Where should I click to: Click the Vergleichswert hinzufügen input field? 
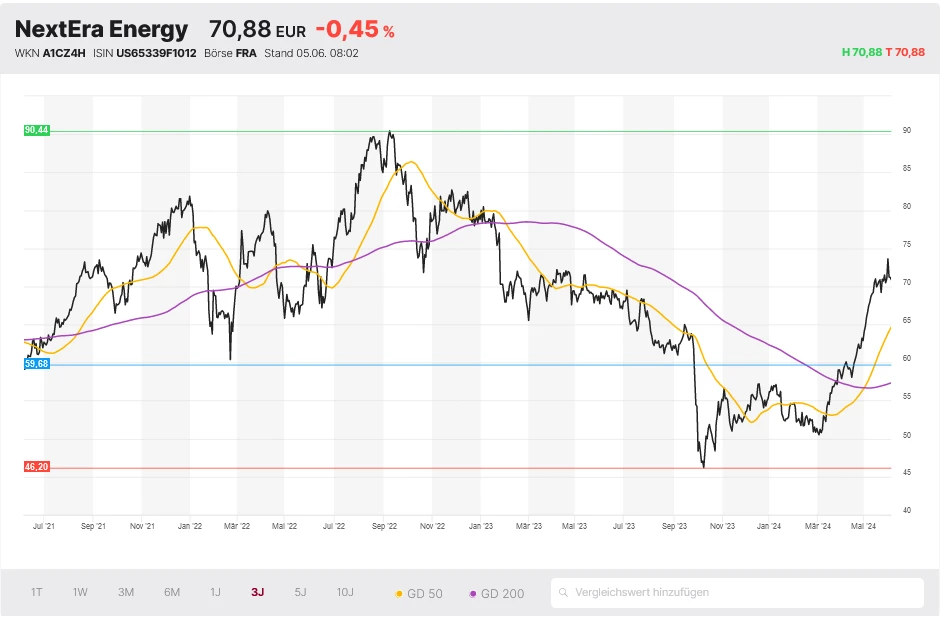click(x=740, y=593)
